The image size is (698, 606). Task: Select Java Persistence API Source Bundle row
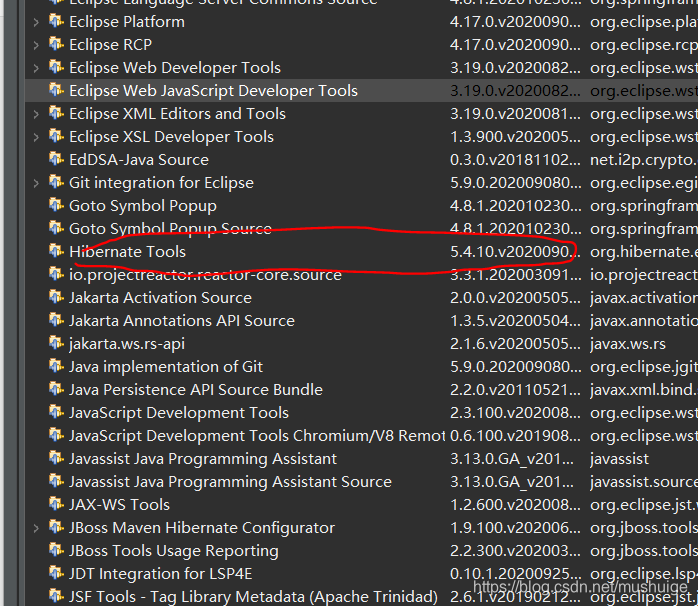(361, 390)
